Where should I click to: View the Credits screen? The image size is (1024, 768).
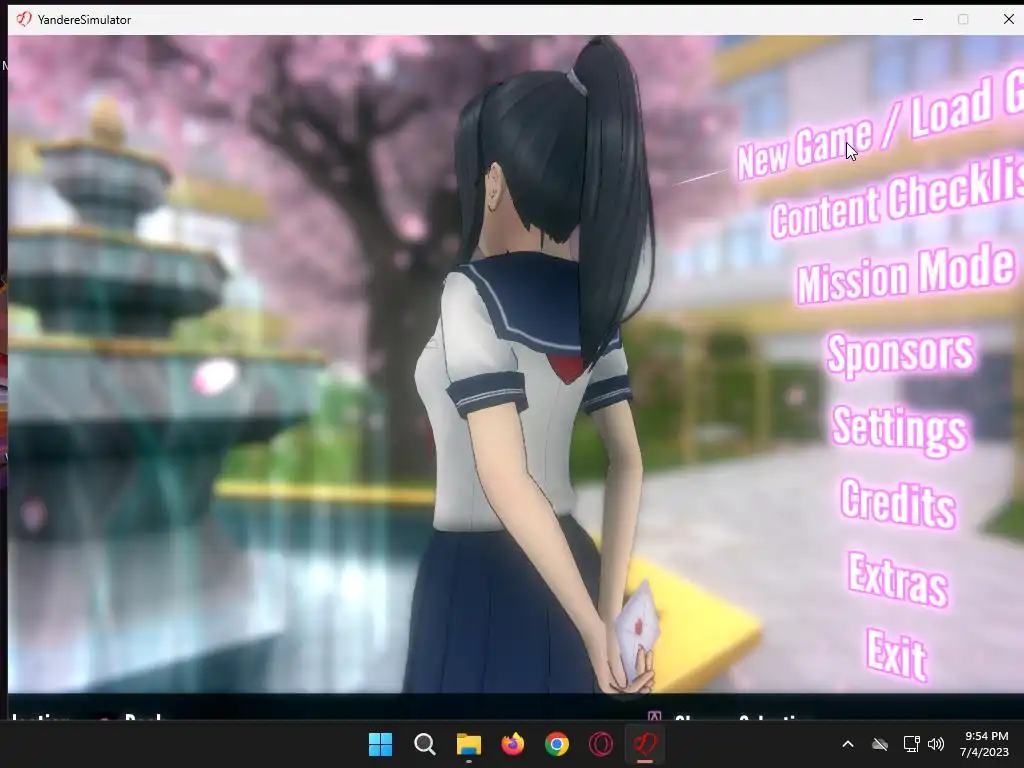898,502
